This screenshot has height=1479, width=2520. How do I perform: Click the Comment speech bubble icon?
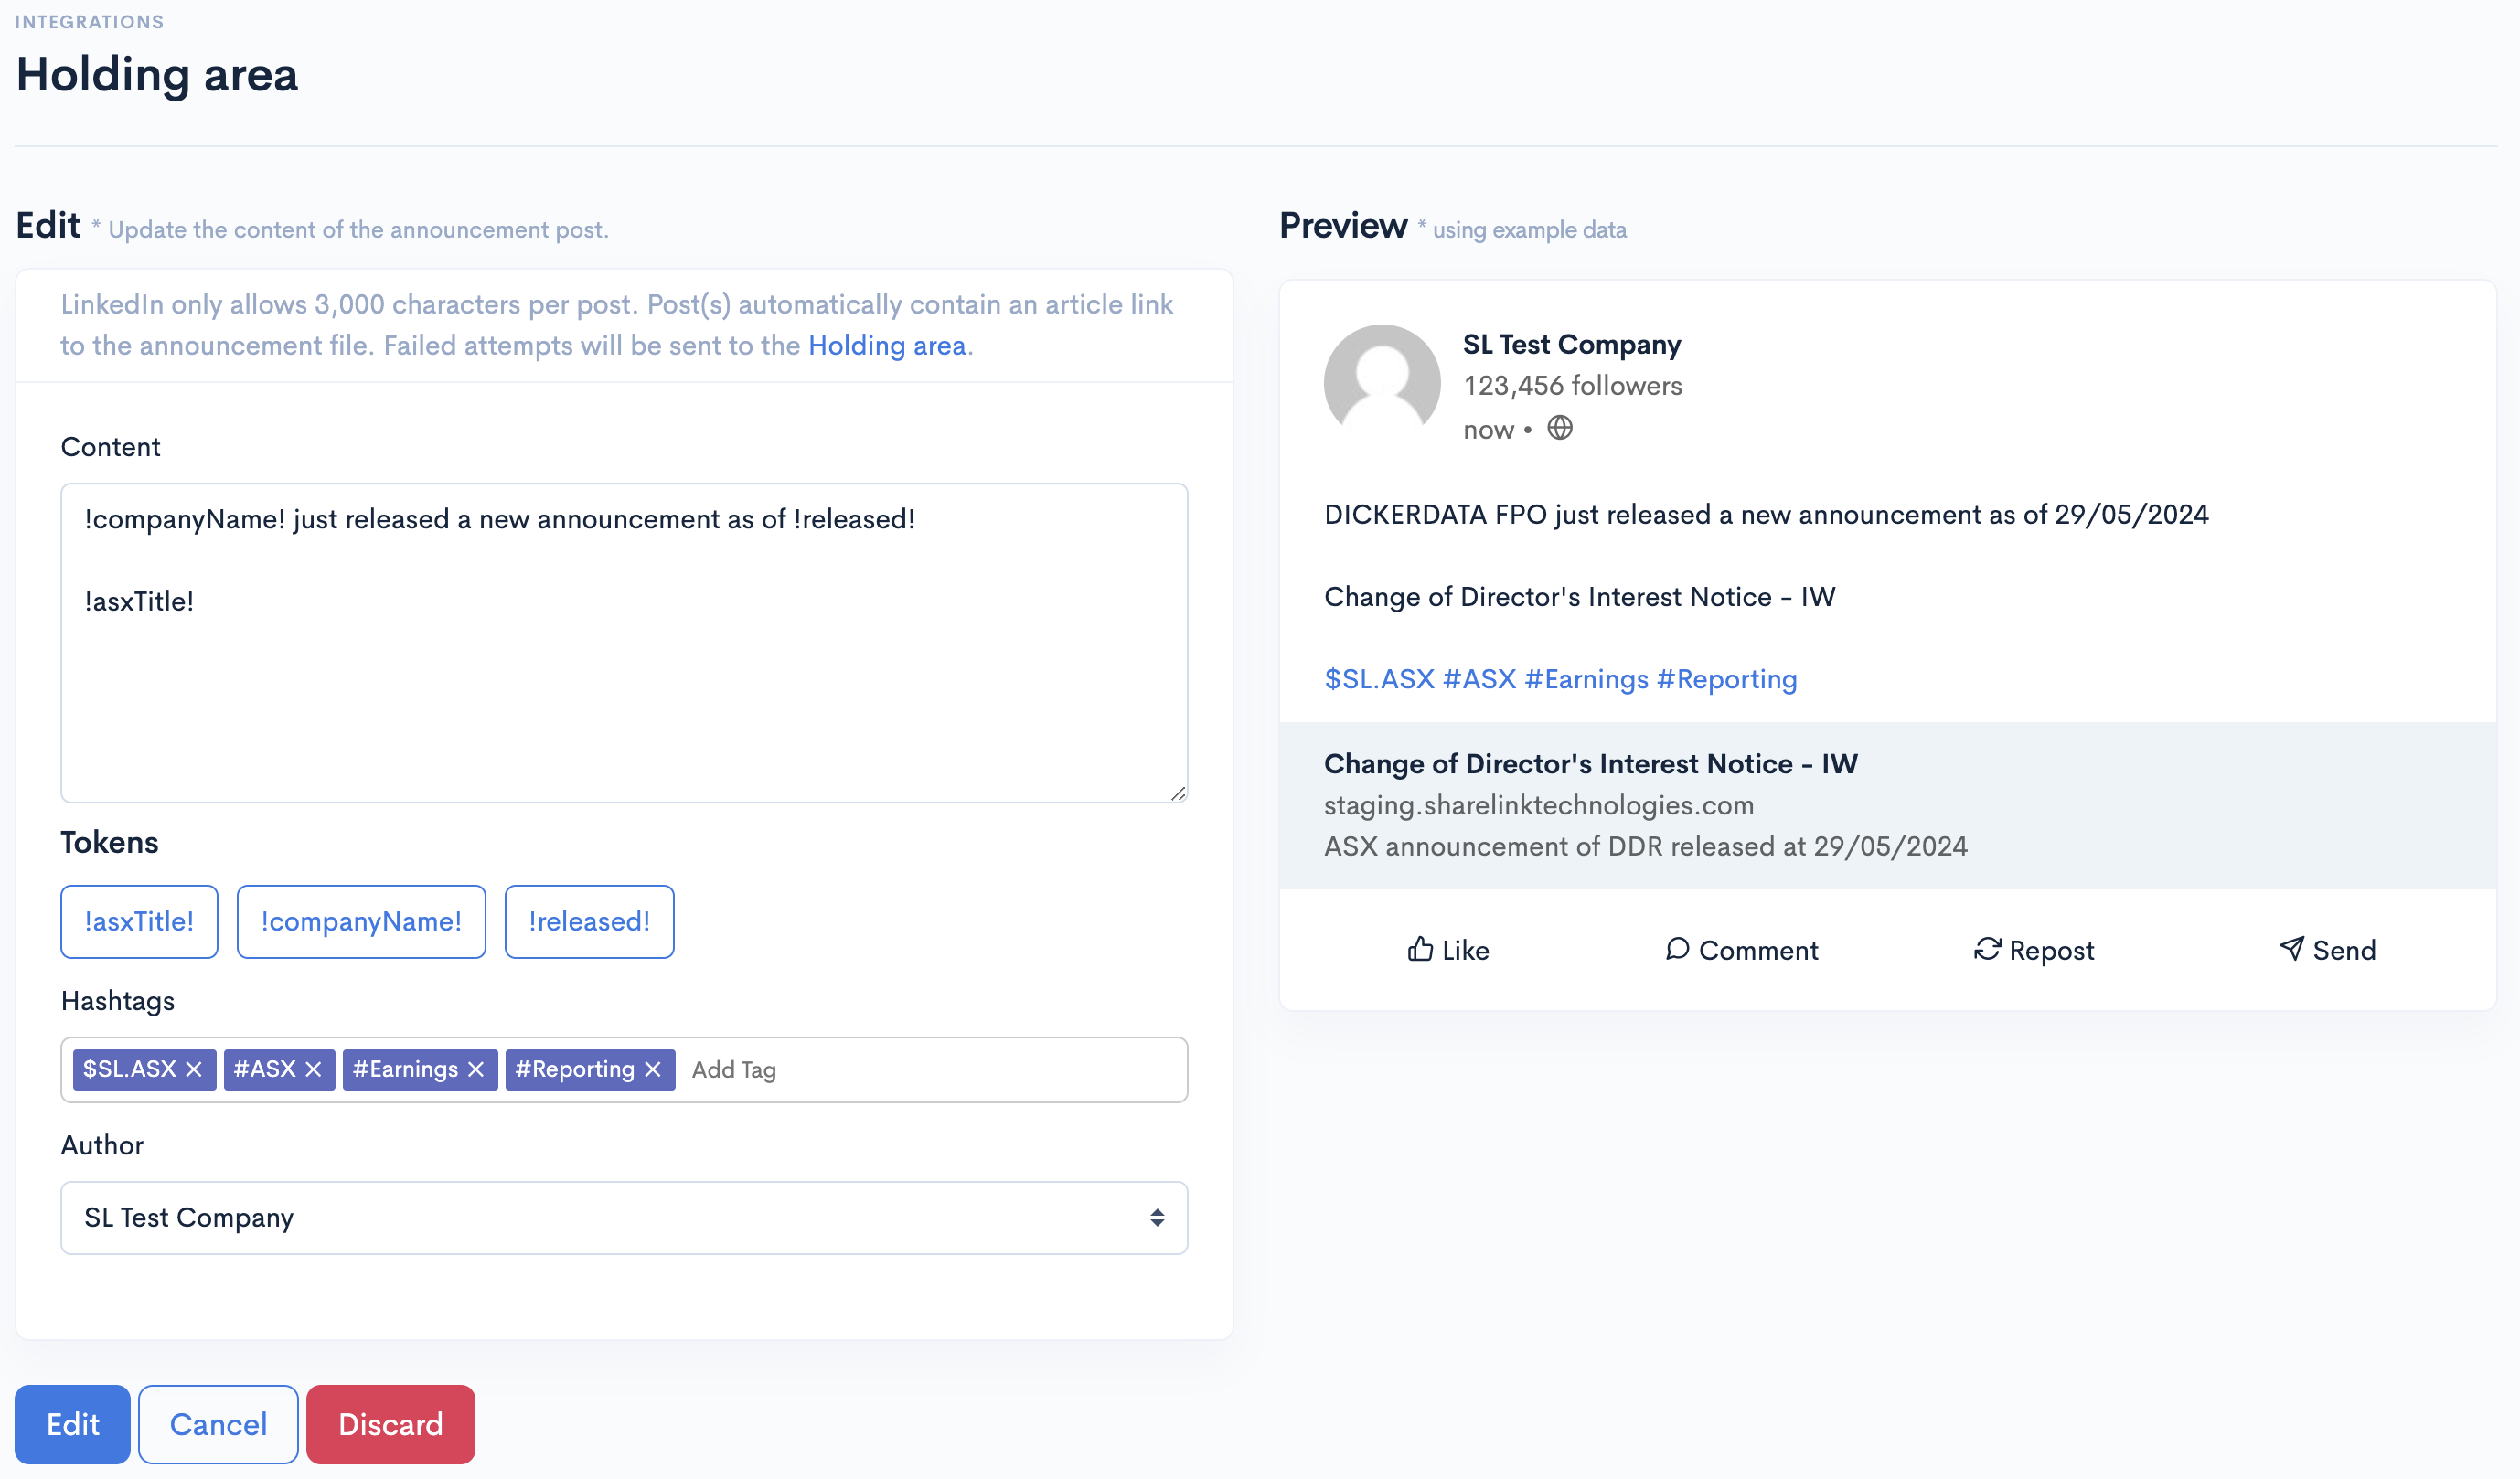(x=1677, y=949)
